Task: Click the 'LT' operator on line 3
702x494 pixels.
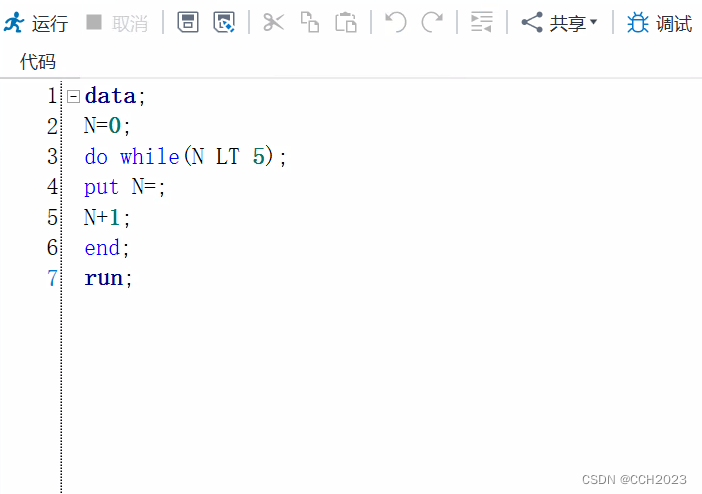Action: (227, 156)
